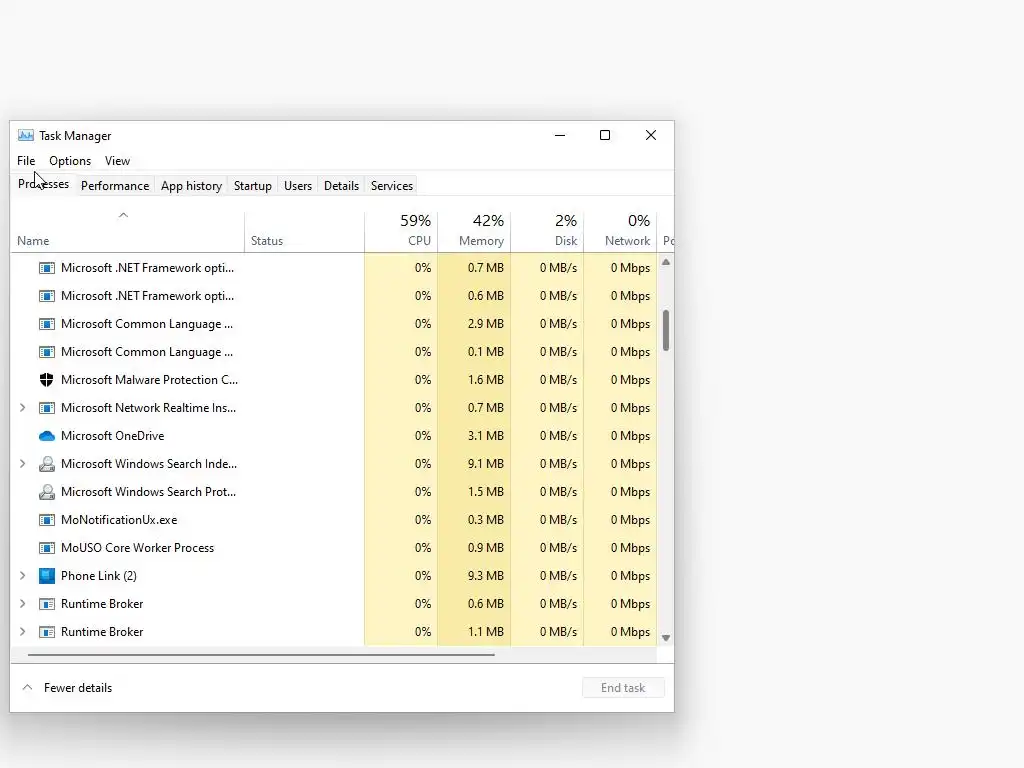The width and height of the screenshot is (1024, 768).
Task: Click the Phone Link app icon
Action: 46,575
